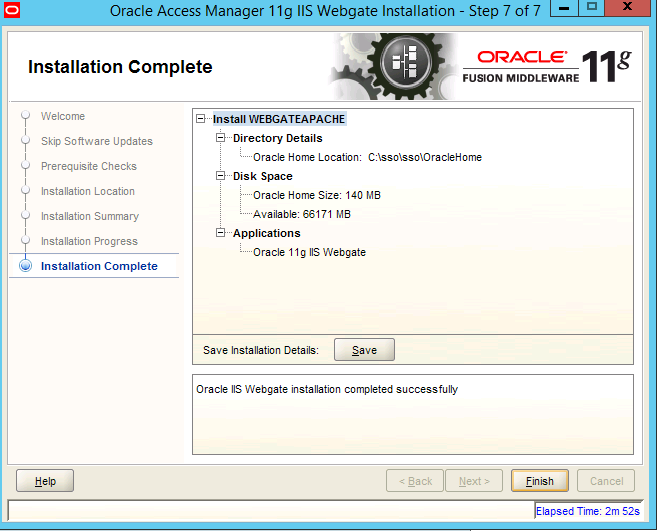
Task: Go to the Installation Location step
Action: click(88, 191)
